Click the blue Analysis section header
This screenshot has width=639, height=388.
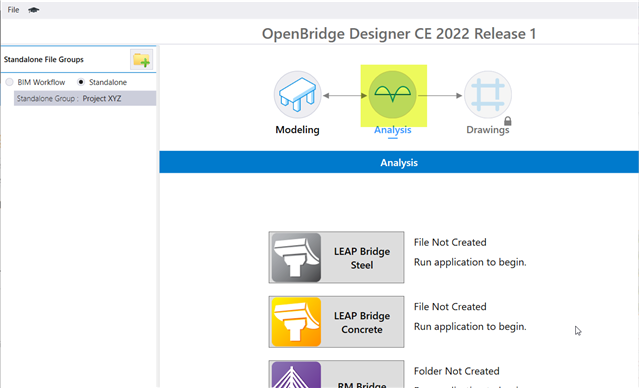(399, 162)
